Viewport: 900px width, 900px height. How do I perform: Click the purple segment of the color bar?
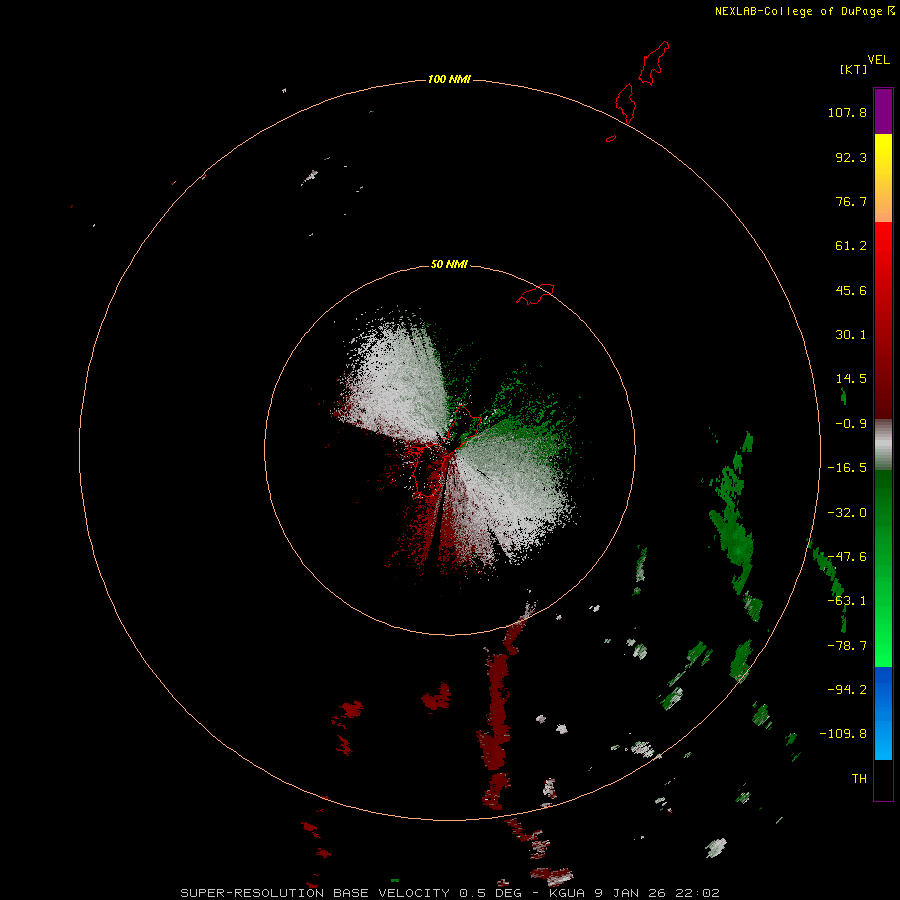coord(883,111)
